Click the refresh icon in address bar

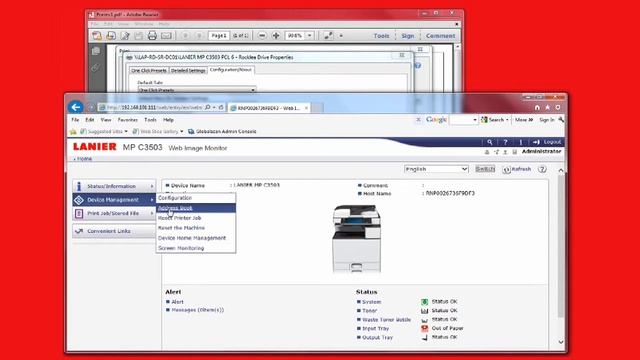click(x=221, y=107)
